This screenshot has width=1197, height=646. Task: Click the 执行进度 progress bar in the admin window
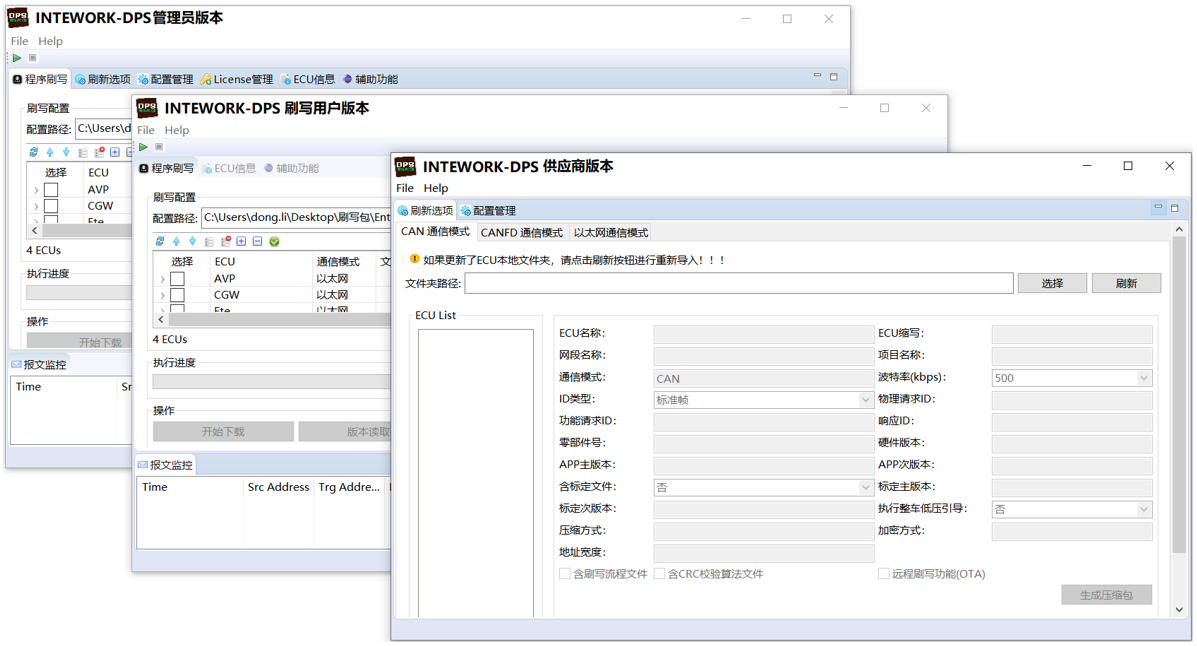[79, 292]
